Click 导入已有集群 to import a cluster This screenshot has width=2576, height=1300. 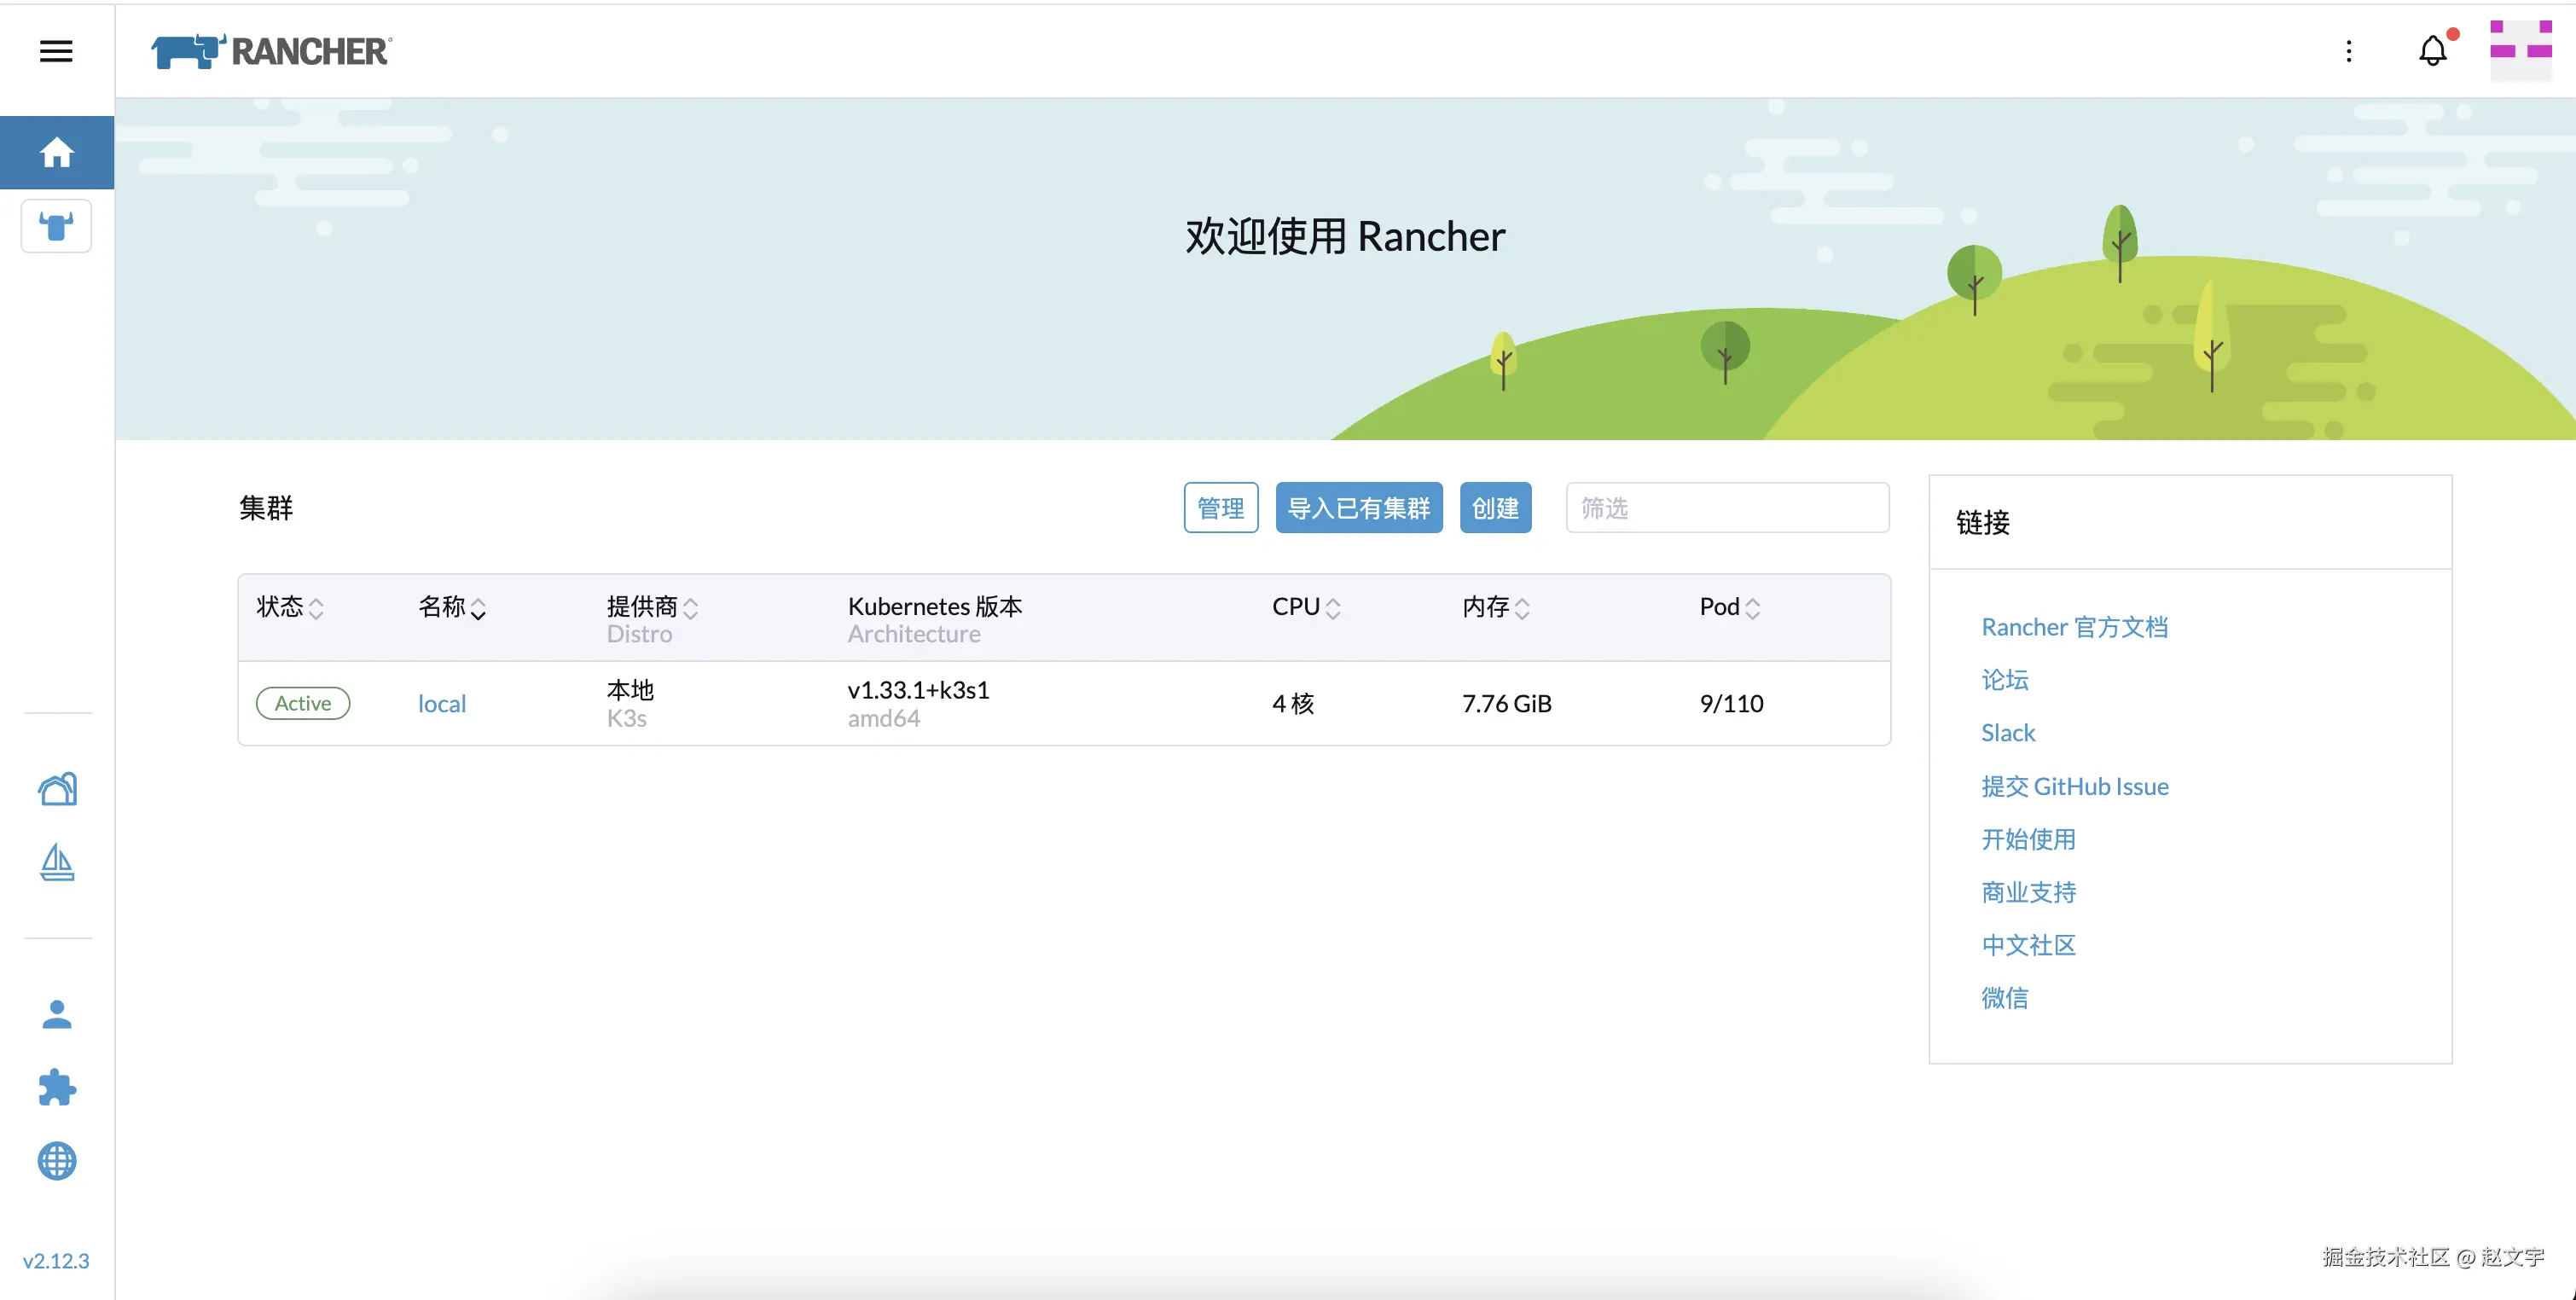(1358, 507)
